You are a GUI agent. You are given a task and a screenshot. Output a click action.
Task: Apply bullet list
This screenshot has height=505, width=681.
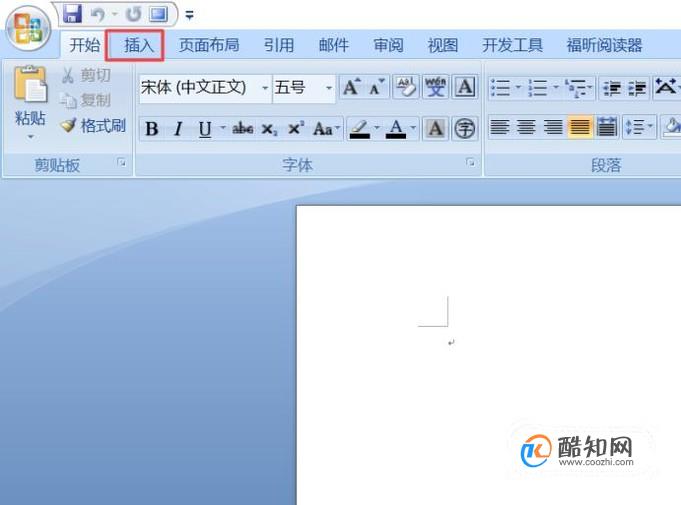[500, 88]
